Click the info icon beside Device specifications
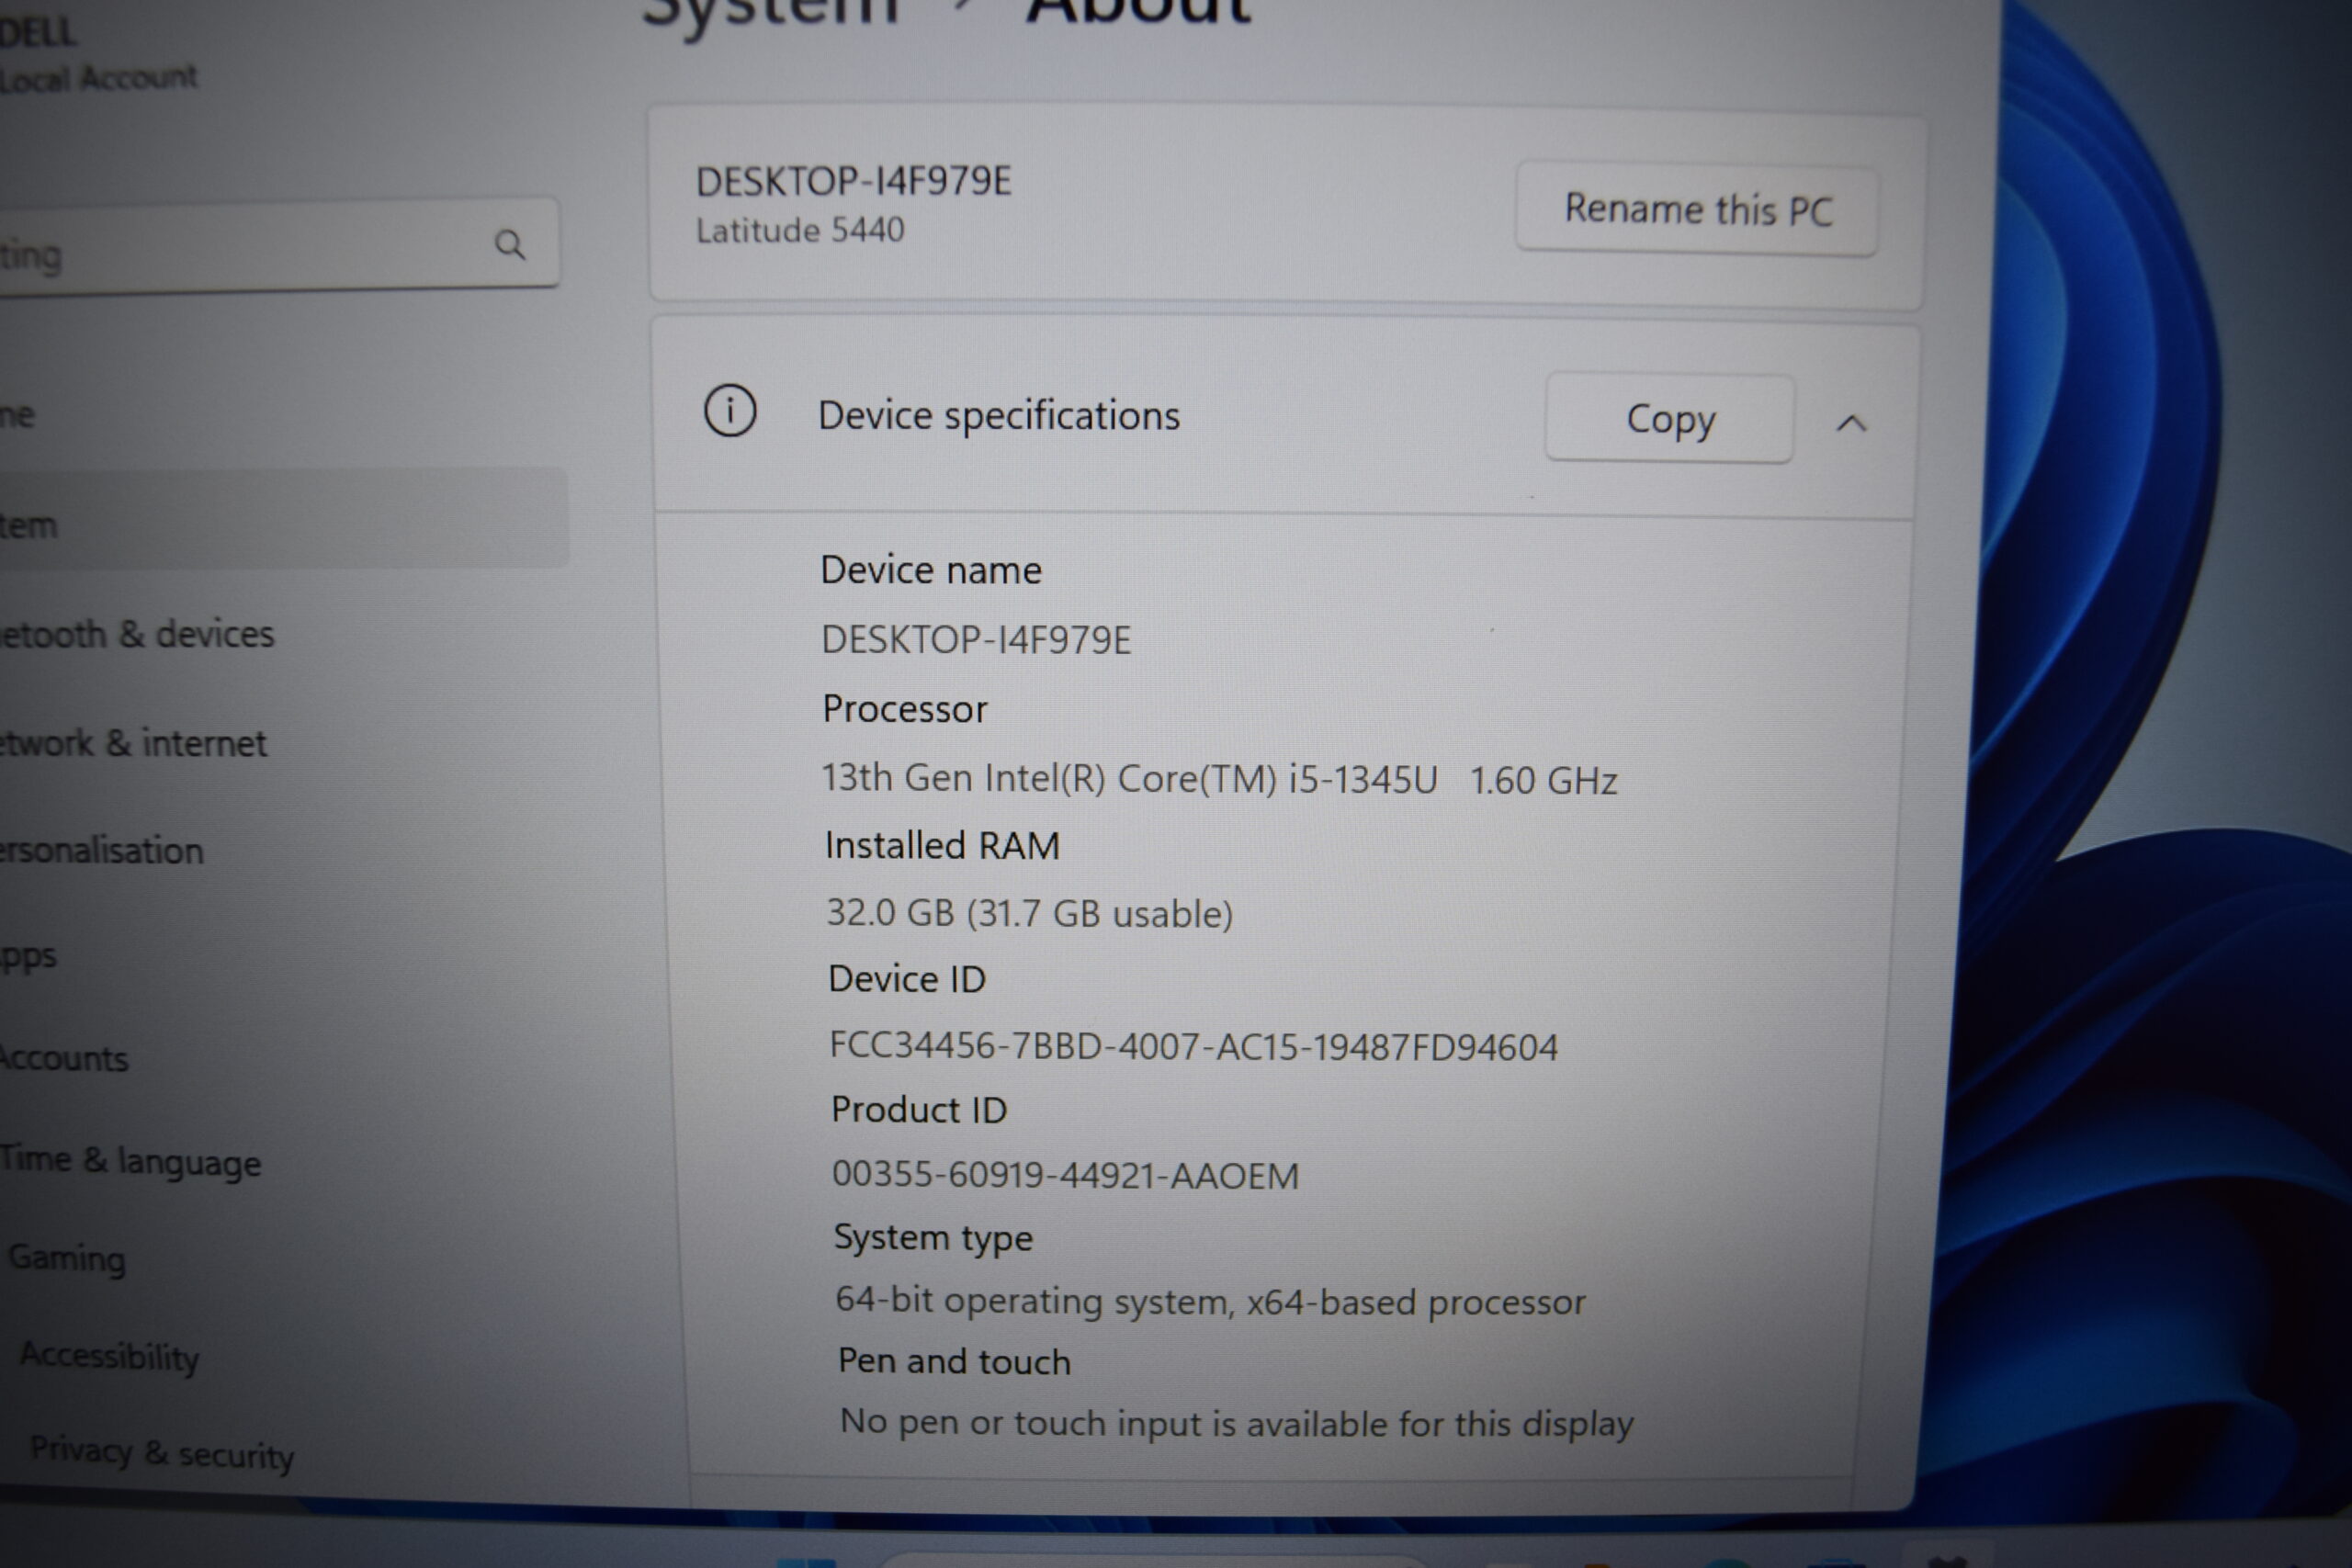The width and height of the screenshot is (2352, 1568). 730,411
